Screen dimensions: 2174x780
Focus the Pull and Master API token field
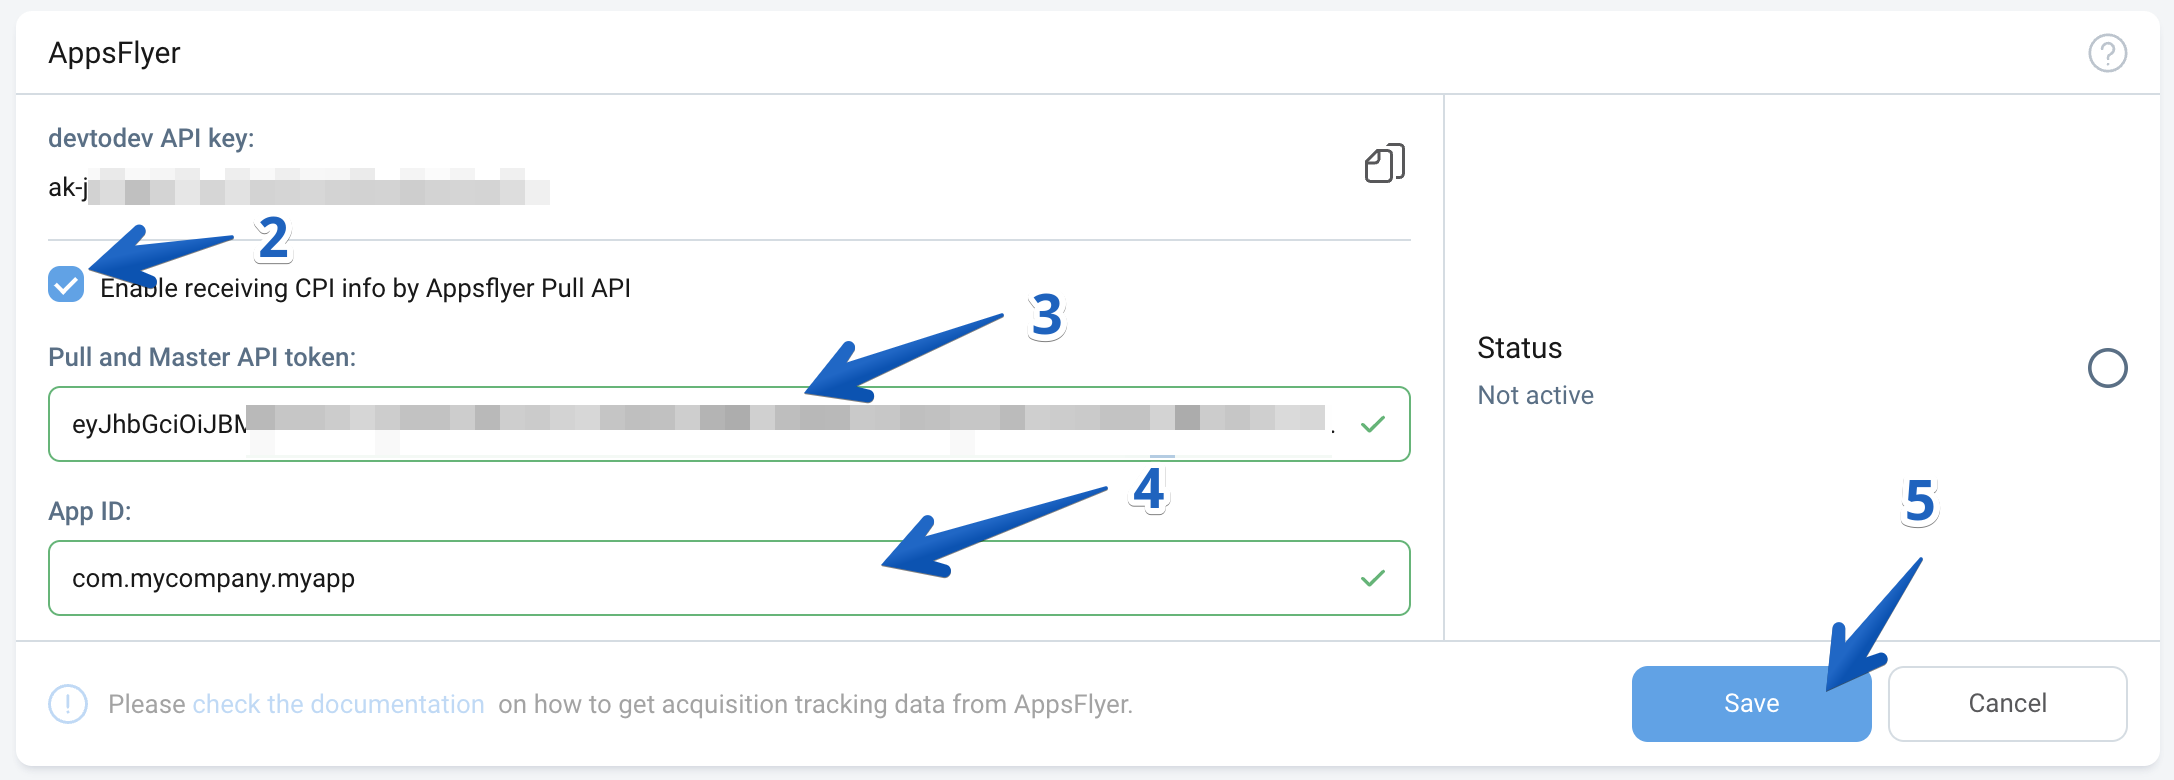coord(700,424)
